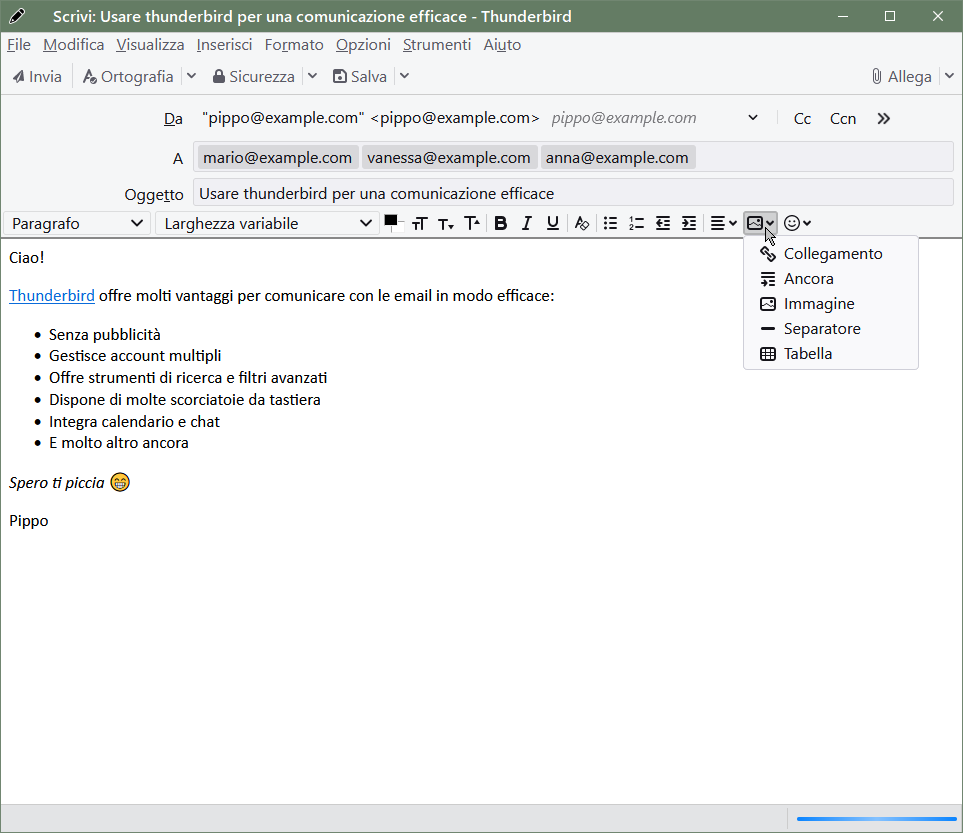Toggle underline formatting
This screenshot has width=963, height=833.
(553, 224)
